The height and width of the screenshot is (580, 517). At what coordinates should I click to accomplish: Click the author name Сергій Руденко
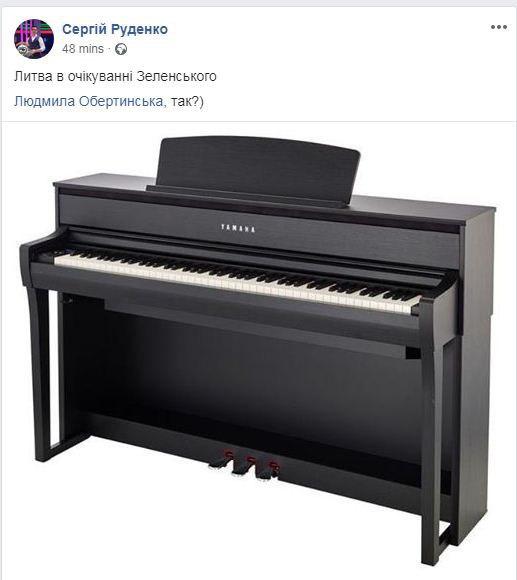pyautogui.click(x=115, y=29)
